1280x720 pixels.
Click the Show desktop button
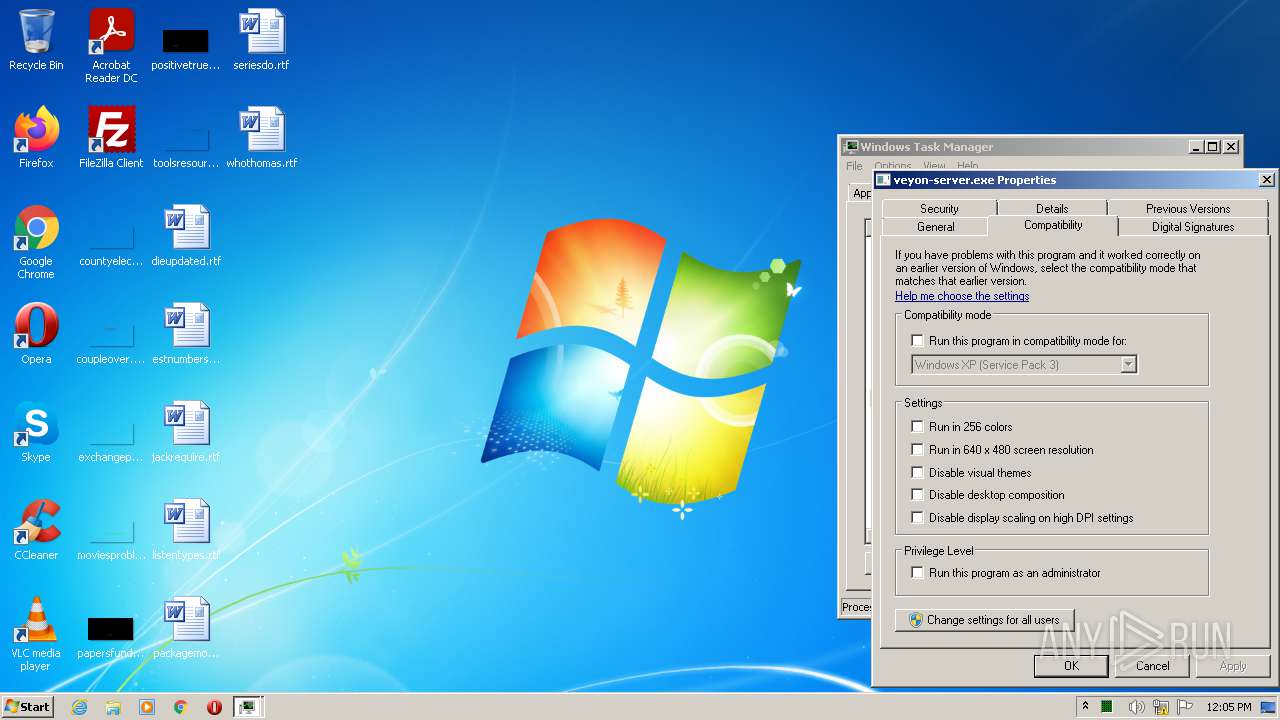pyautogui.click(x=1270, y=707)
